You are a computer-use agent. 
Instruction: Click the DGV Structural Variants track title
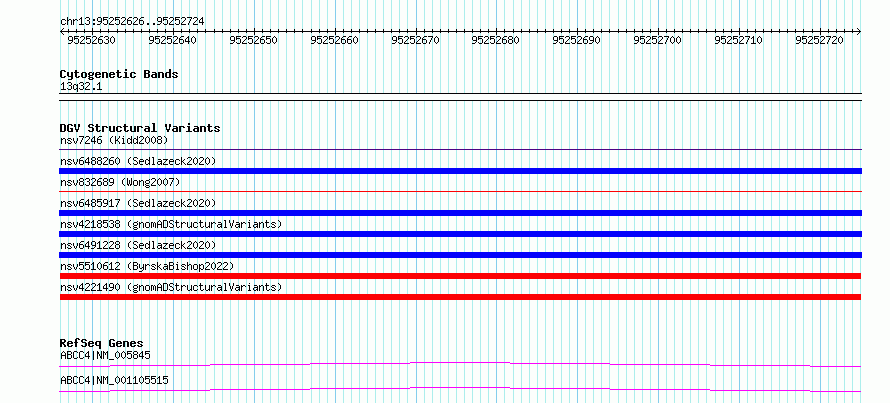140,128
